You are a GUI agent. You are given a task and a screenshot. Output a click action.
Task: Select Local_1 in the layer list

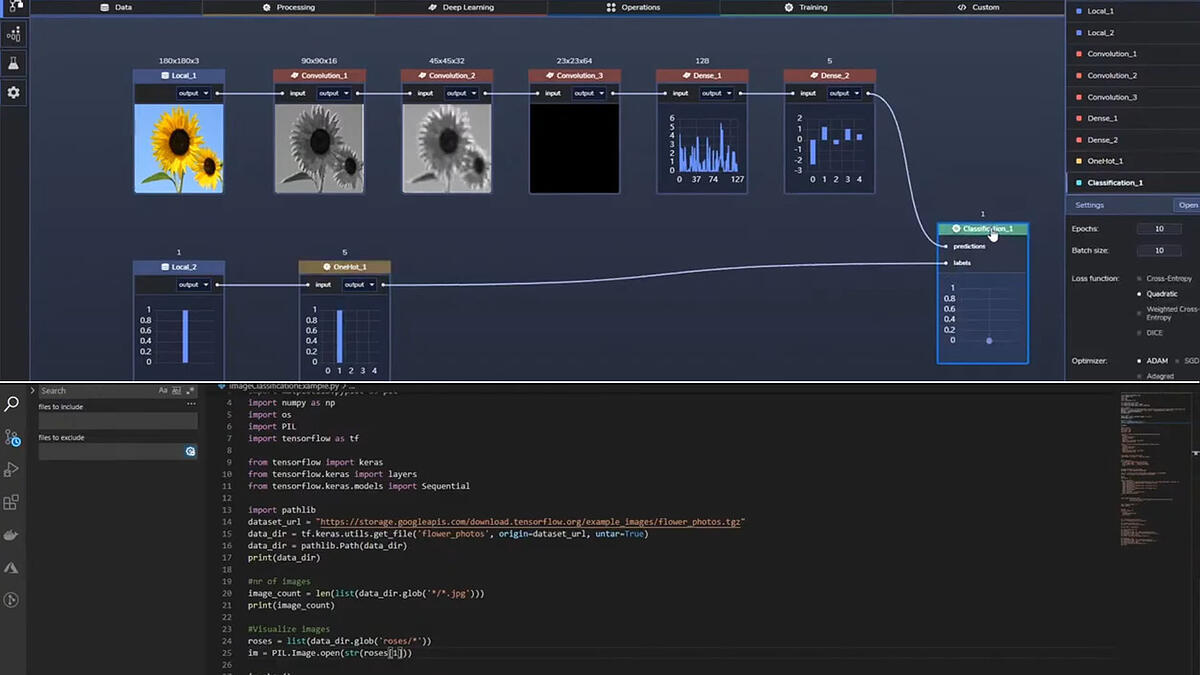(1132, 11)
